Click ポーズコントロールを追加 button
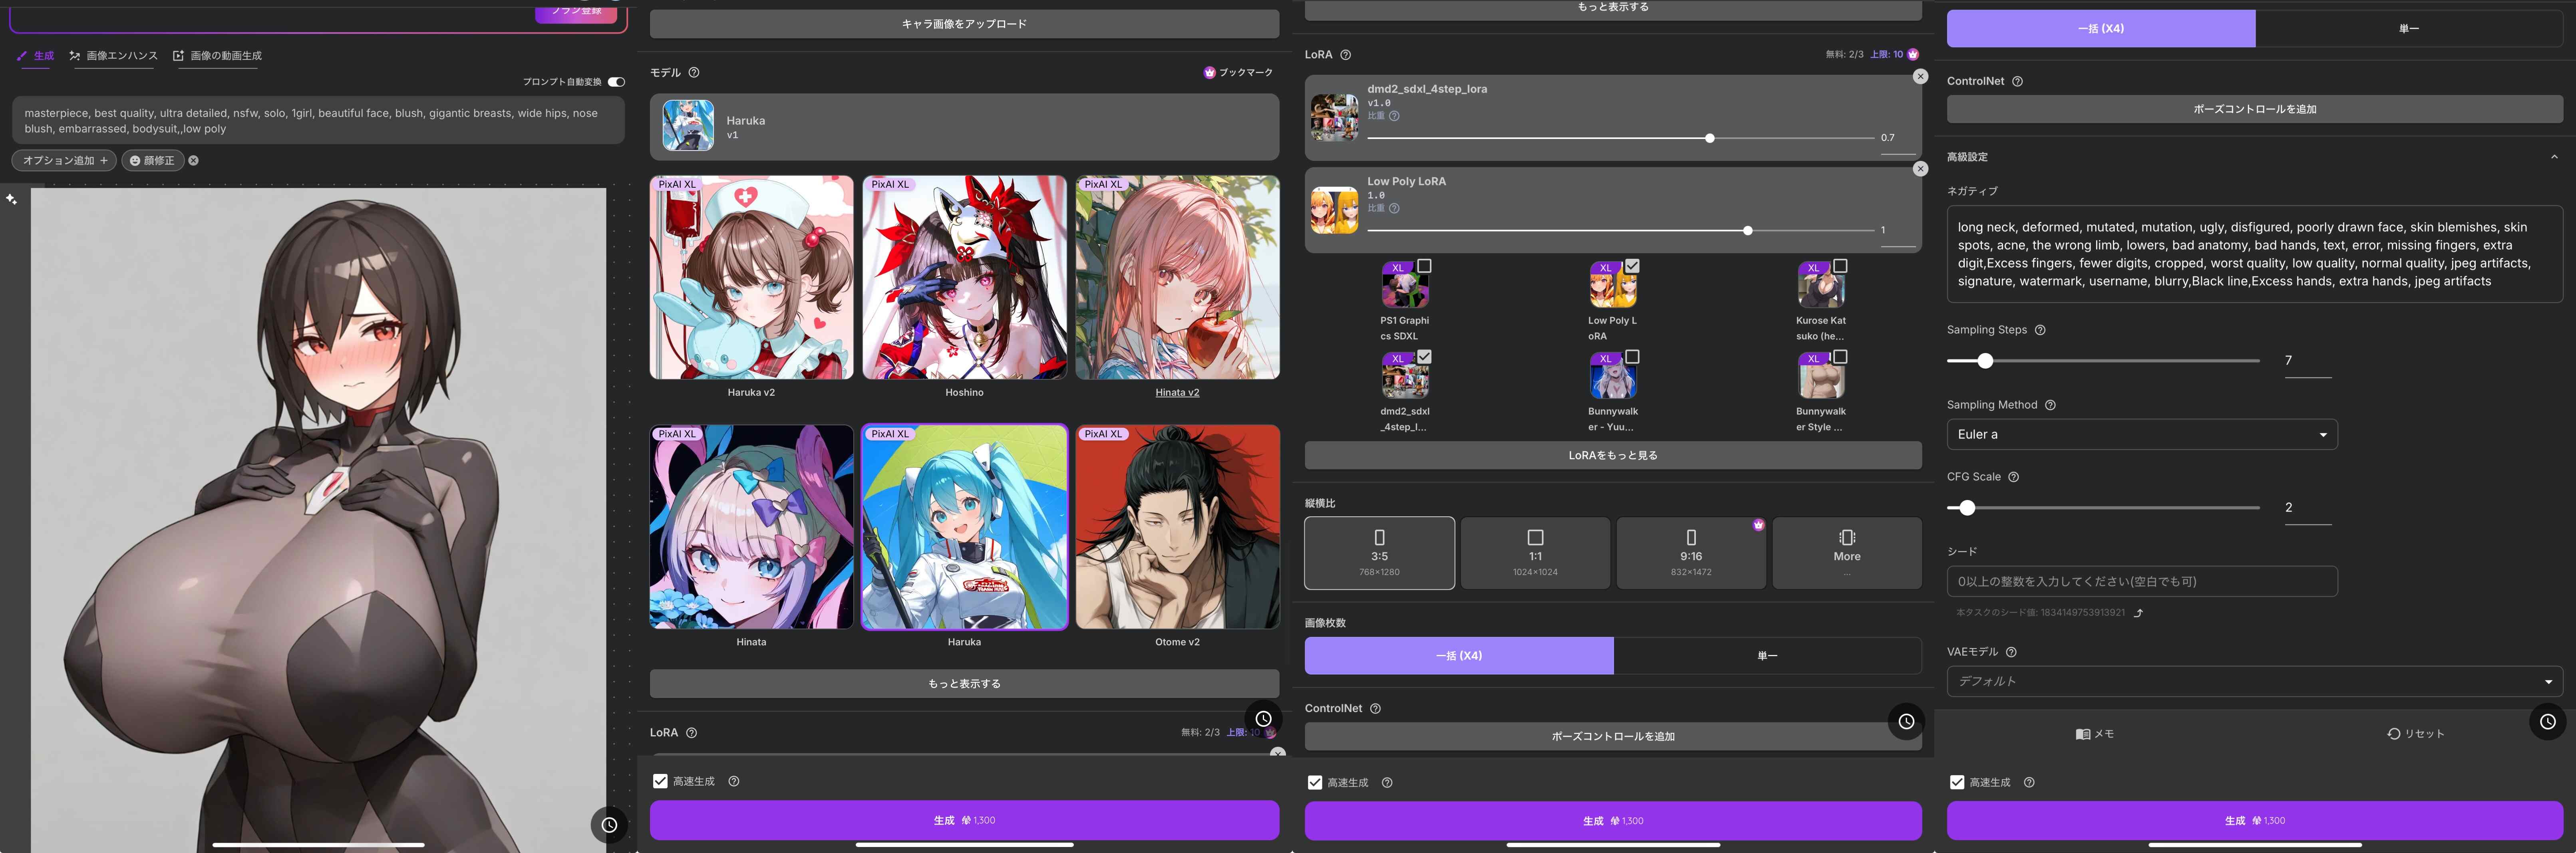The image size is (2576, 853). [x=2254, y=109]
